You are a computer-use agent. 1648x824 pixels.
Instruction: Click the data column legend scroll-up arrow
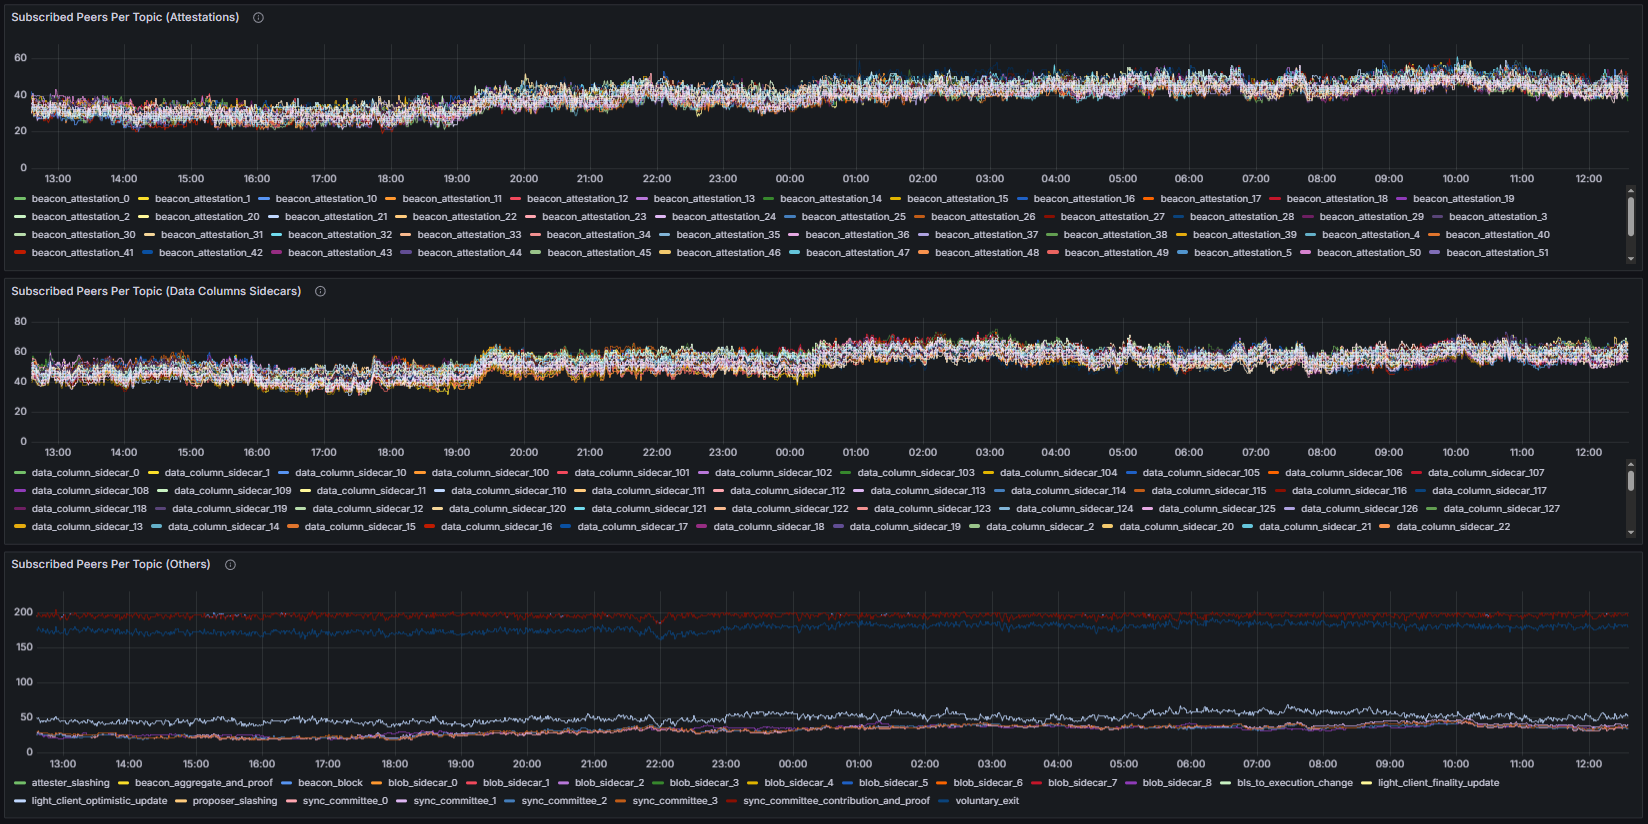pyautogui.click(x=1631, y=464)
